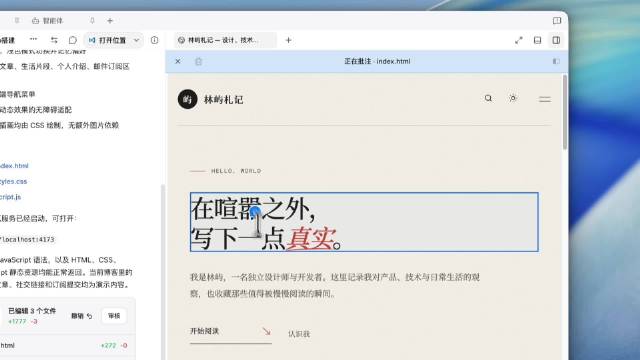Click the 林屿札记 round logo avatar
The width and height of the screenshot is (640, 360).
pos(187,99)
